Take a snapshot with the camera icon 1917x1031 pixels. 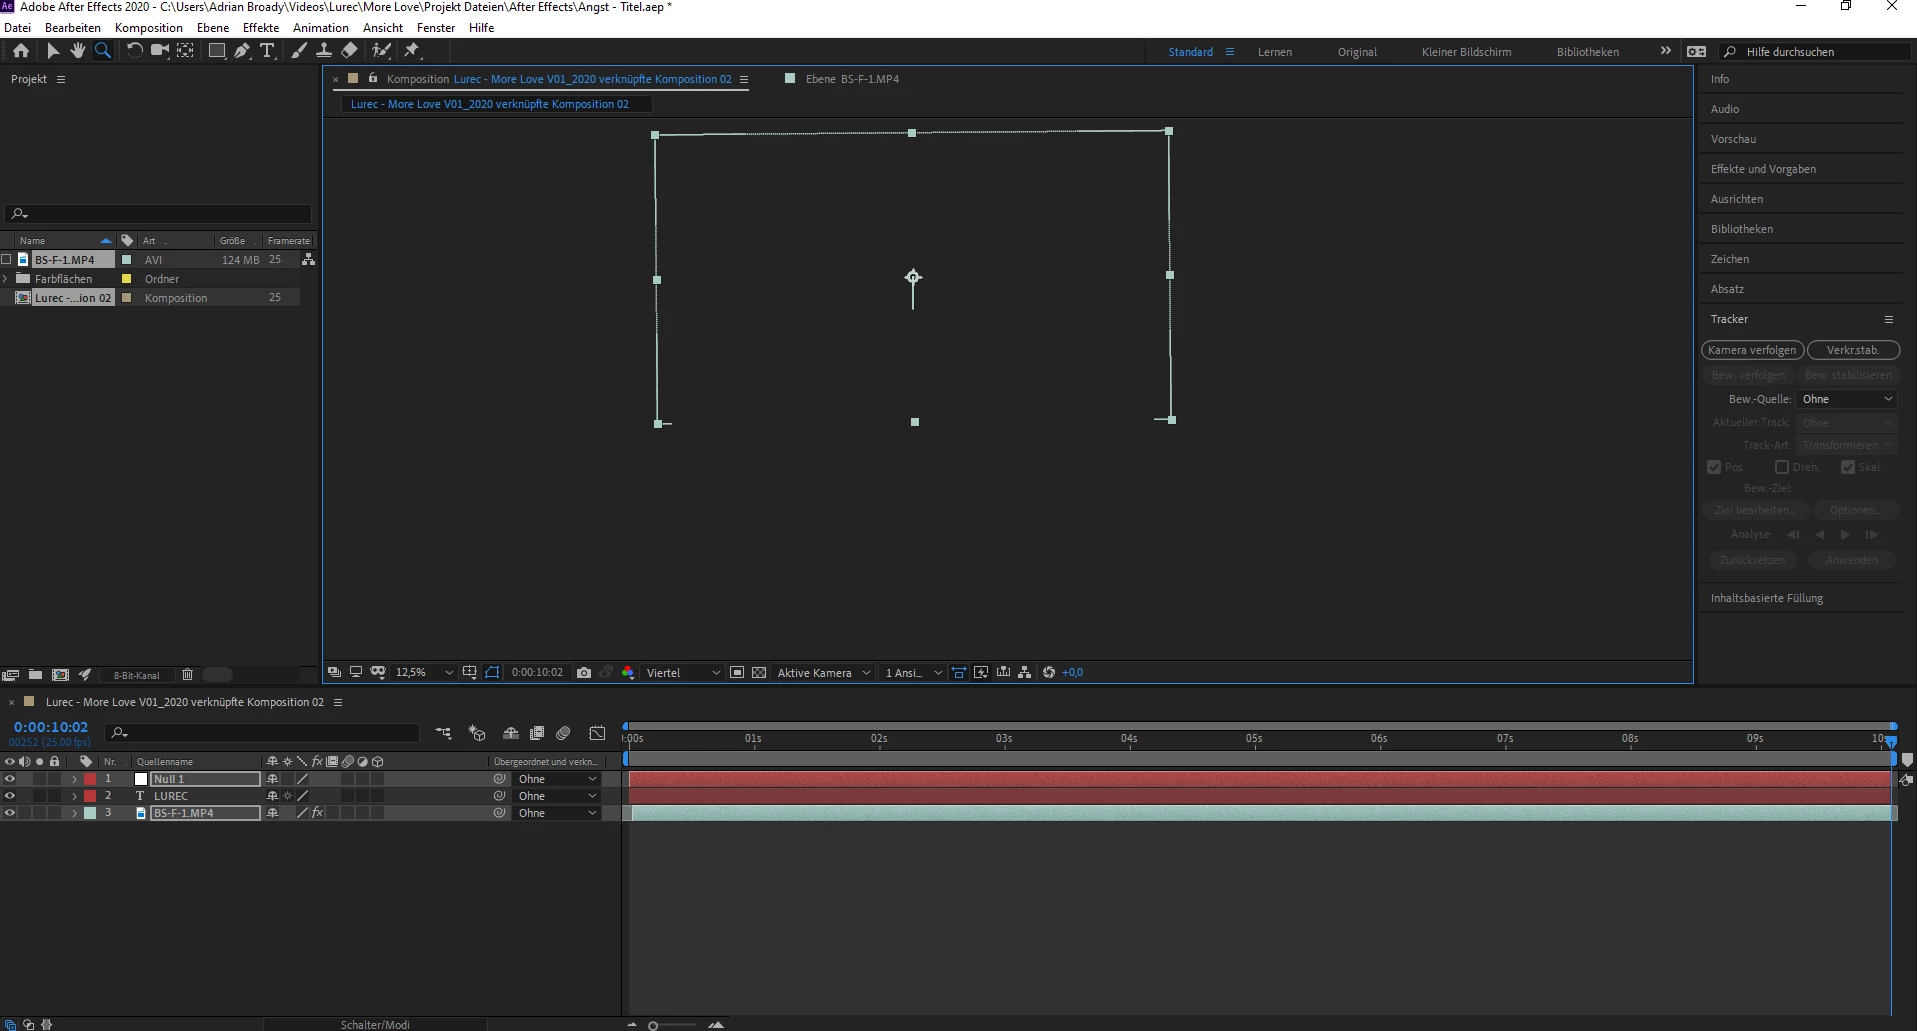[x=584, y=673]
